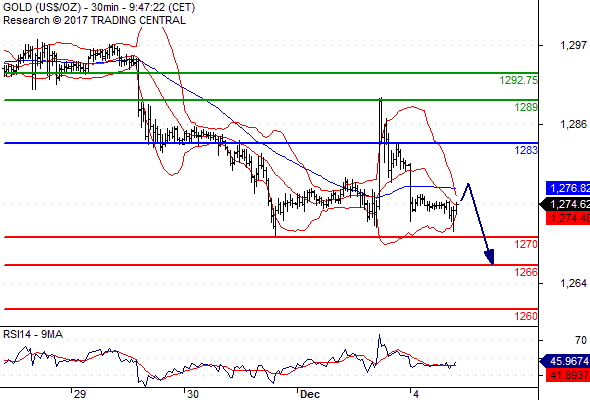Click the blue 1283 pivot level label
Viewport: 590px width, 400px height.
coord(526,150)
